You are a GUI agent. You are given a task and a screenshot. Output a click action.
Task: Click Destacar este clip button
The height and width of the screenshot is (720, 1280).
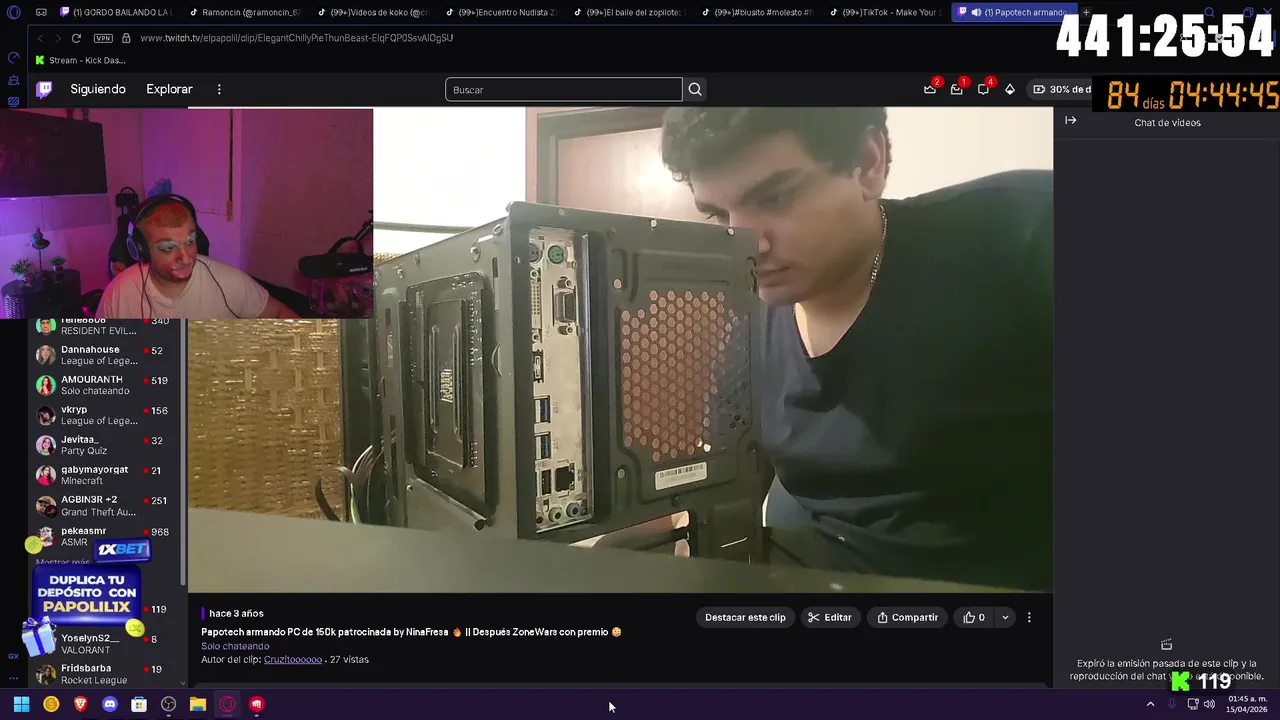[x=745, y=617]
